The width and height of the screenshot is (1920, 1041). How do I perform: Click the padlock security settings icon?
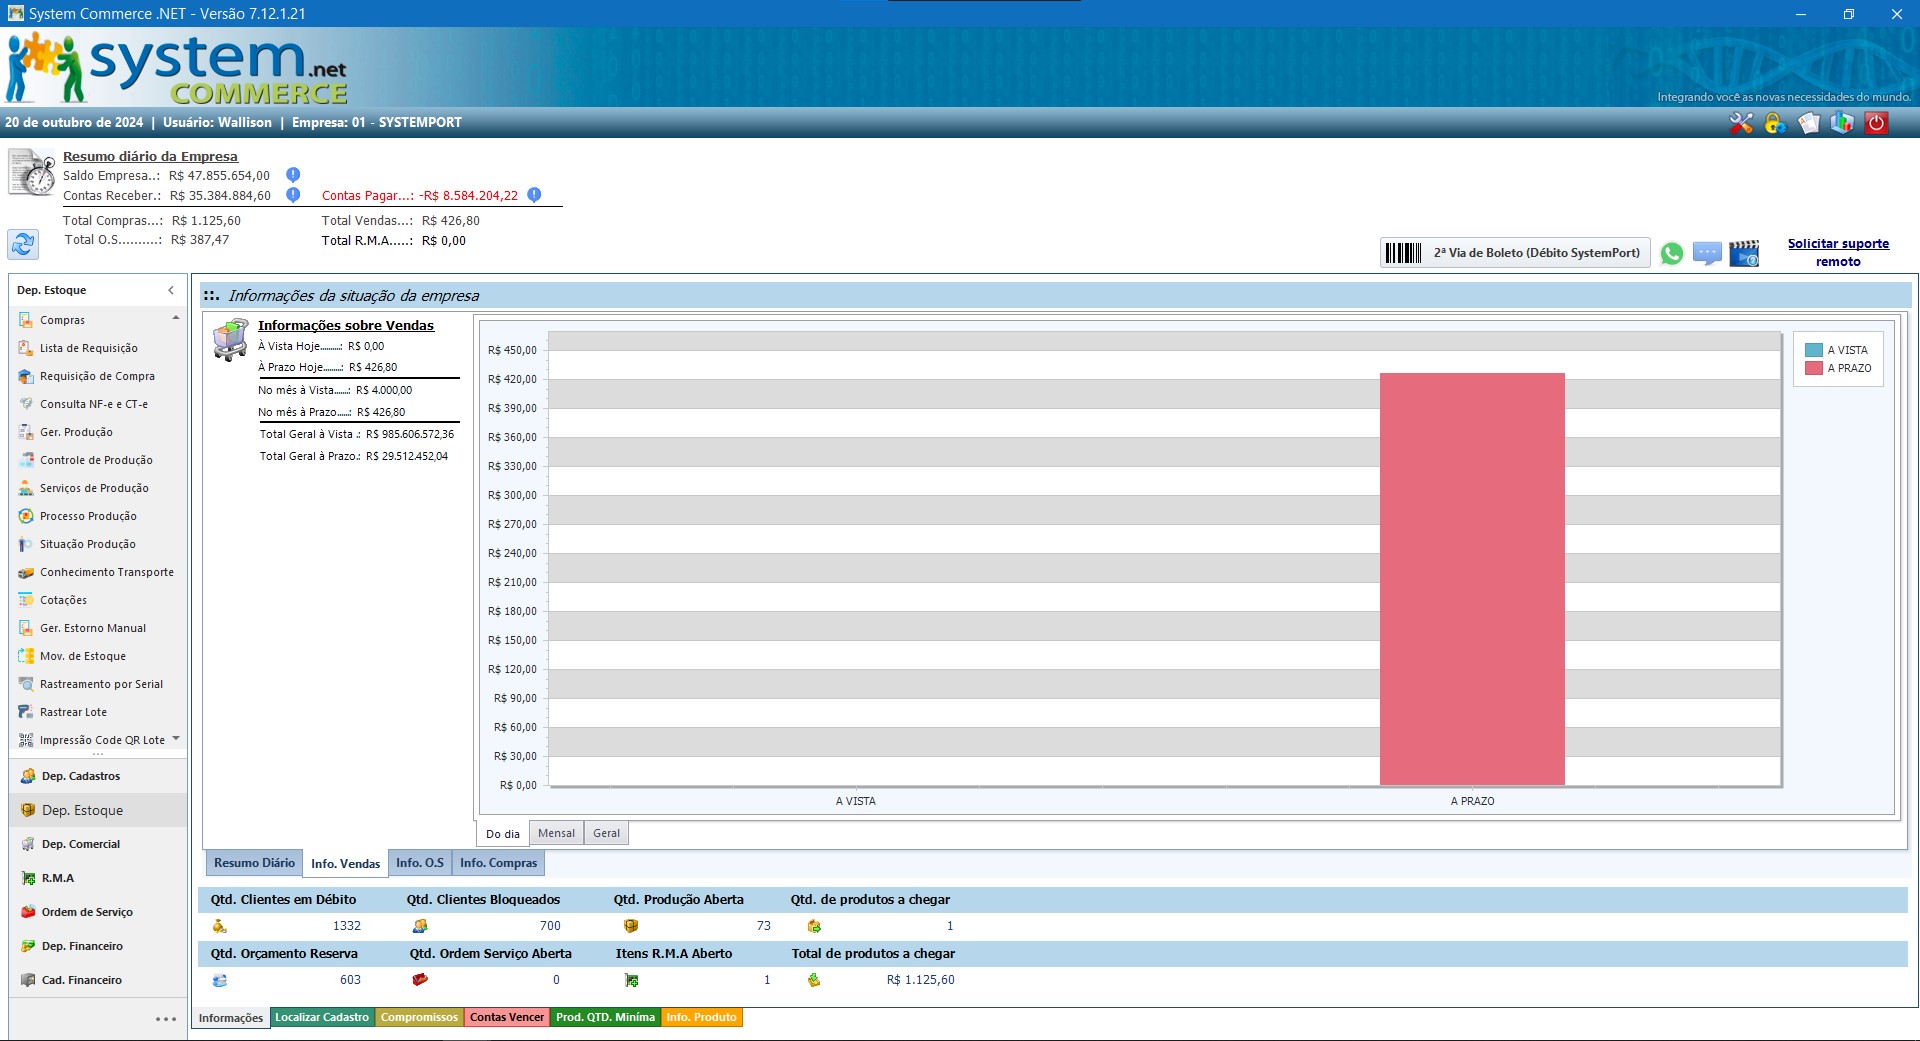tap(1775, 123)
